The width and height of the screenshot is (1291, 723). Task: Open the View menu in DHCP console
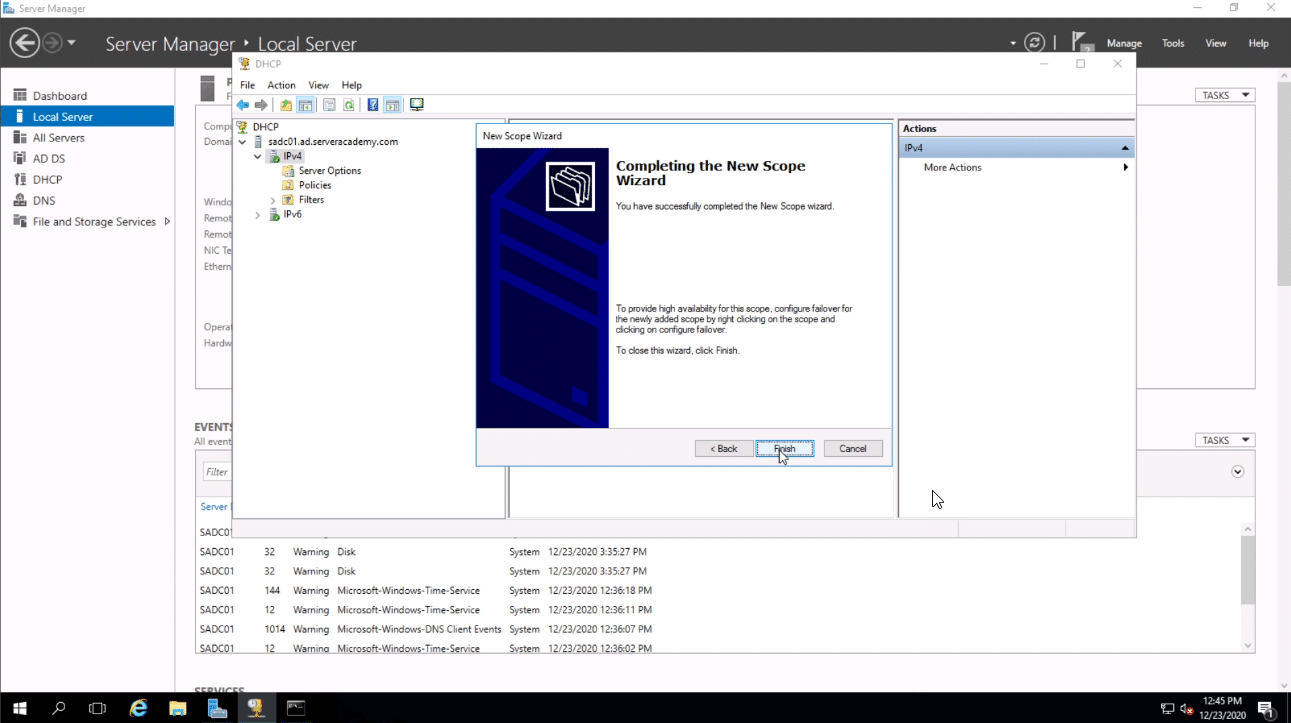tap(318, 85)
